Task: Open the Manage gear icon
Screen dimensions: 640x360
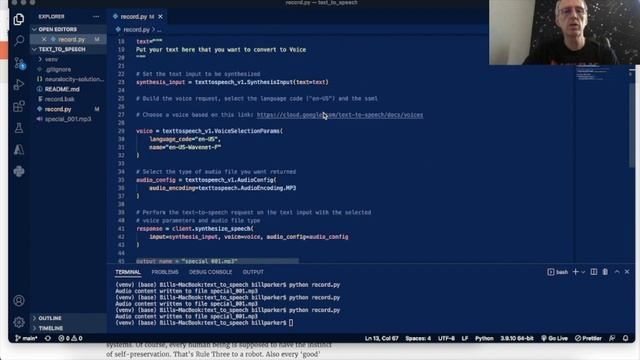Action: pyautogui.click(x=19, y=322)
